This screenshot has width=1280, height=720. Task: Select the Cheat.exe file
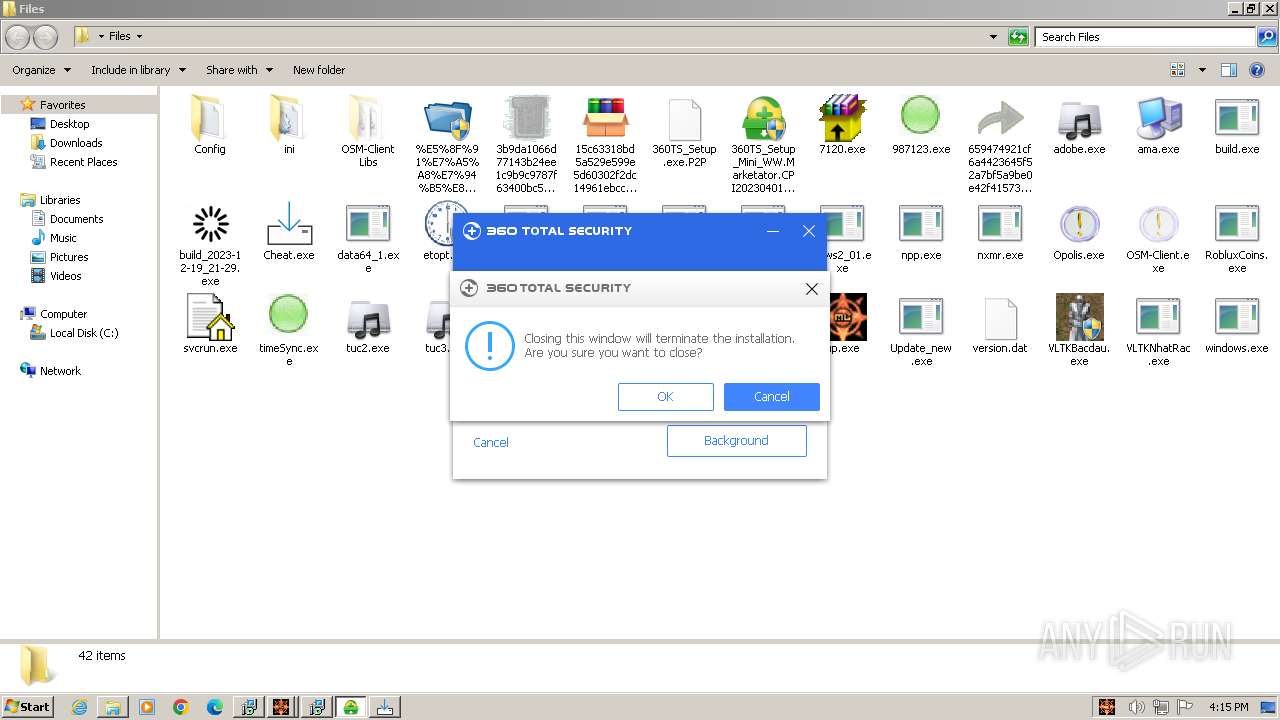click(289, 232)
